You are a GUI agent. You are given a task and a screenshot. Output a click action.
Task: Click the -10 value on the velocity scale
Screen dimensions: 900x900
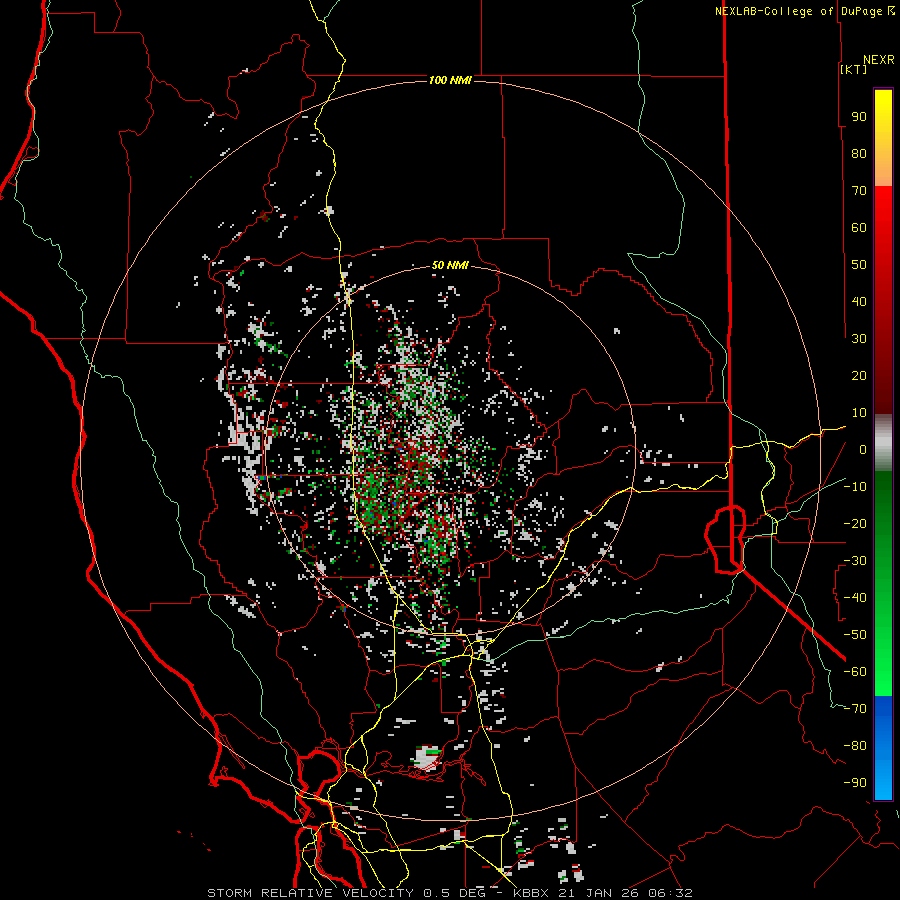(x=855, y=487)
